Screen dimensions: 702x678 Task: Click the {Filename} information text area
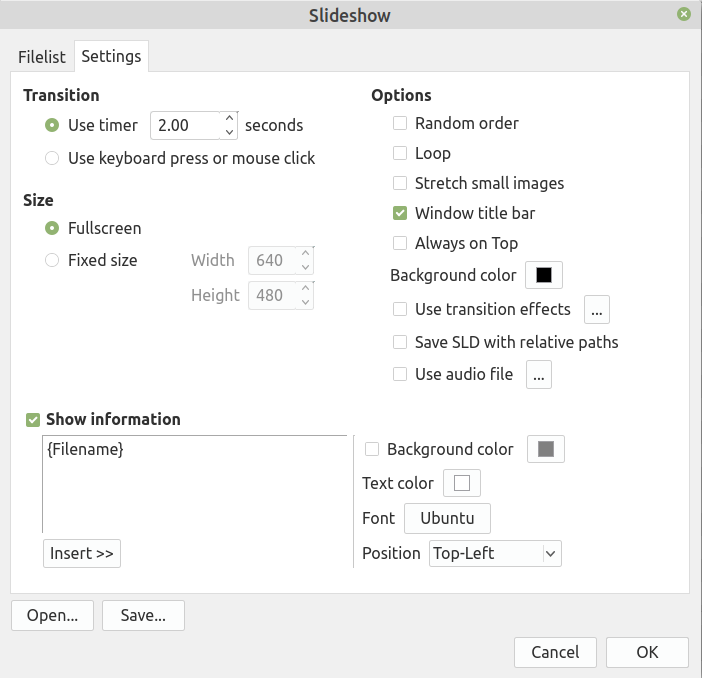195,485
